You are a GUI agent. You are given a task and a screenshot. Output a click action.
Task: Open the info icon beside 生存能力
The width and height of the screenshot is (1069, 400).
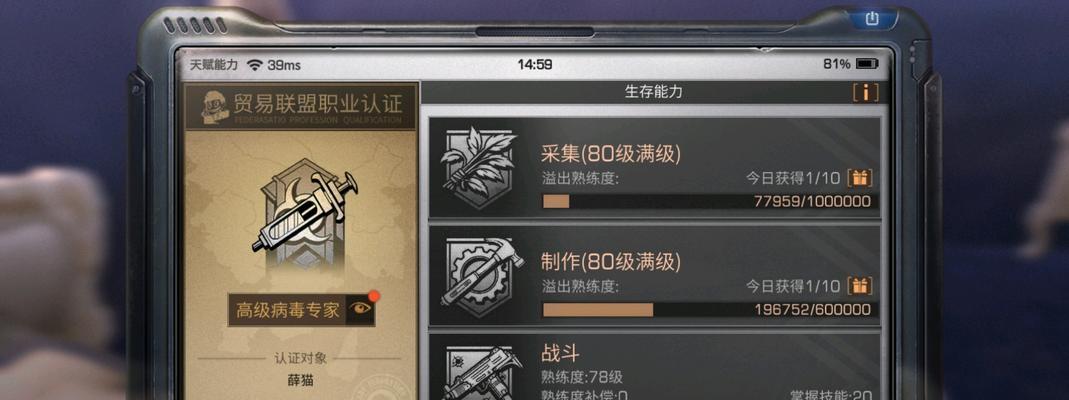click(866, 93)
